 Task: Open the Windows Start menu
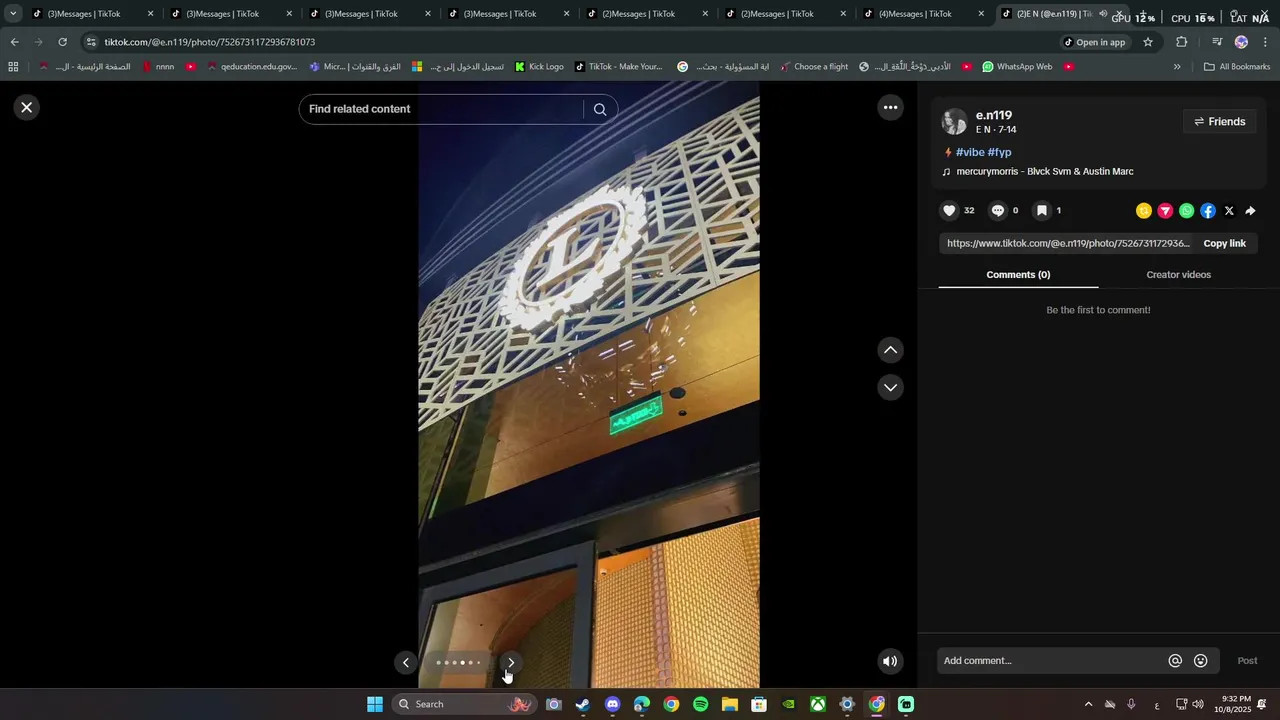click(375, 704)
